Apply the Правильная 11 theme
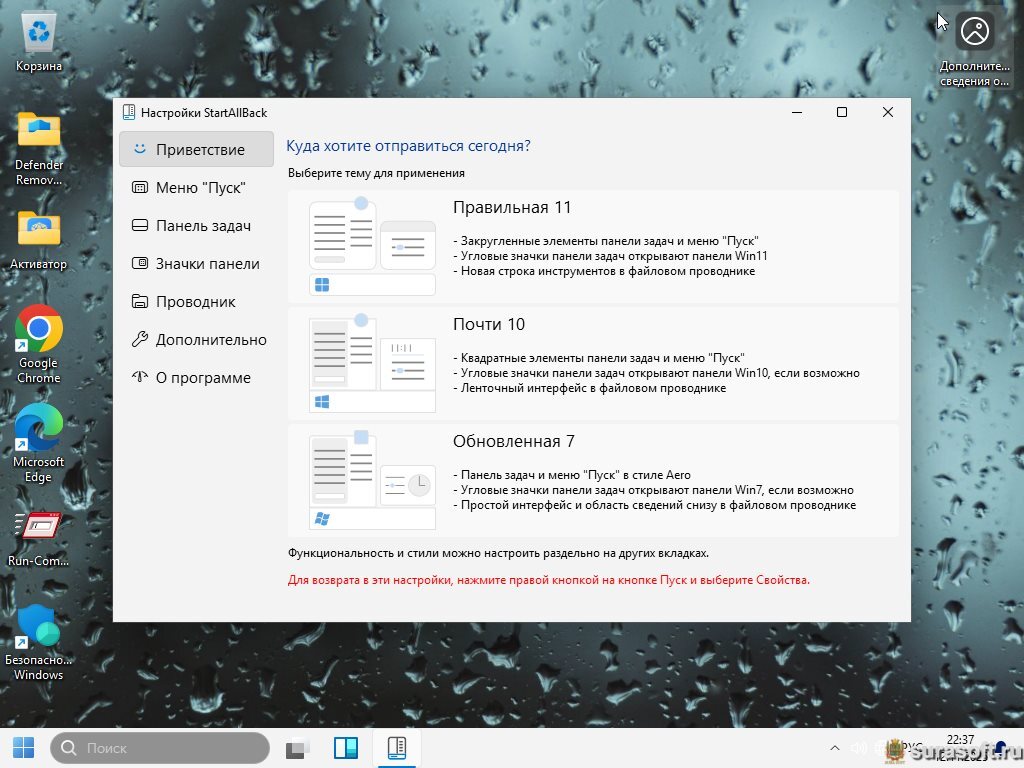This screenshot has width=1024, height=768. click(x=593, y=246)
